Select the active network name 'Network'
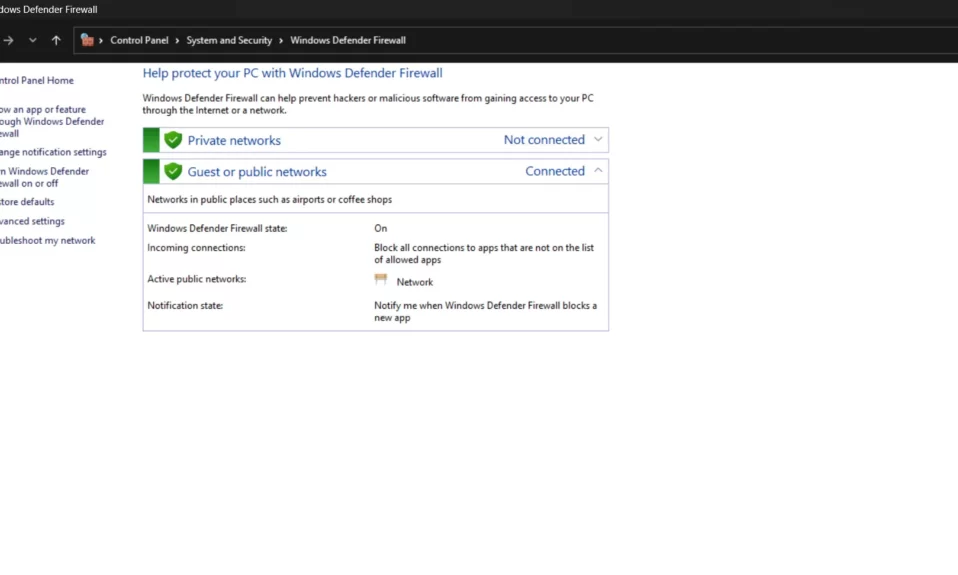958x575 pixels. click(415, 282)
